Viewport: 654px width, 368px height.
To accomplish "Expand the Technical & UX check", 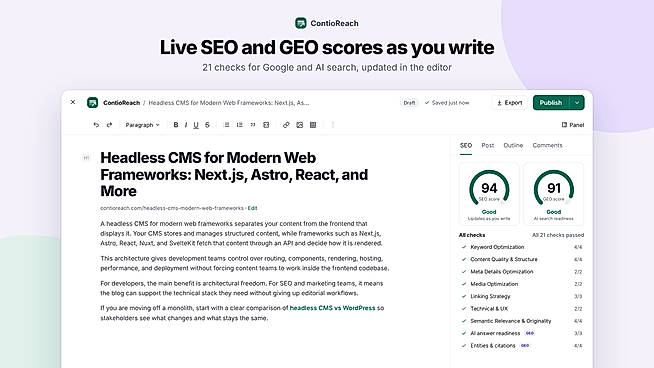I will (521, 308).
